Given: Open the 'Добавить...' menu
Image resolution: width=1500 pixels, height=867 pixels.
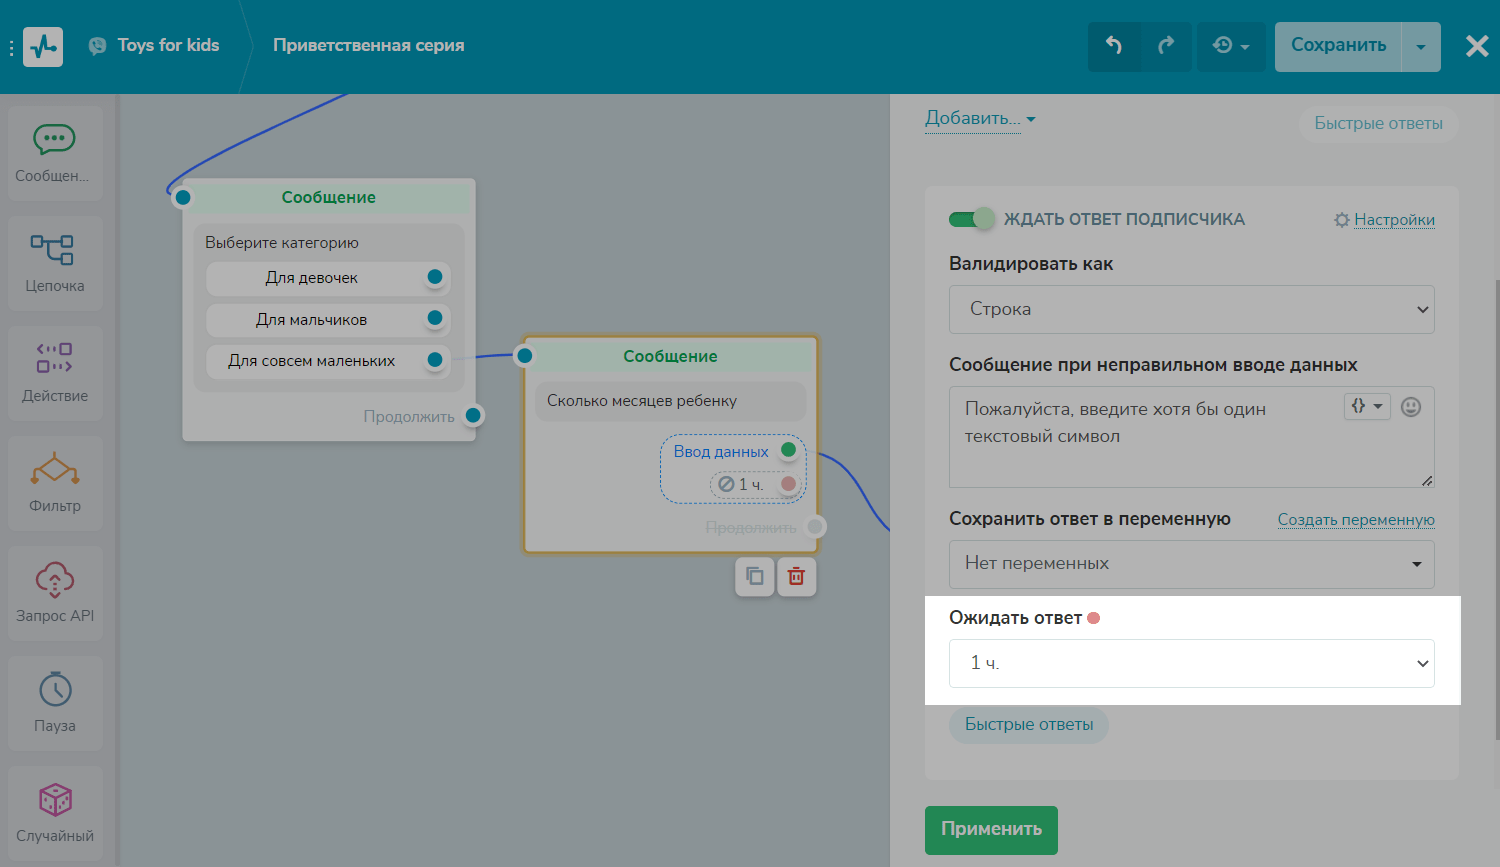Looking at the screenshot, I should pos(979,118).
